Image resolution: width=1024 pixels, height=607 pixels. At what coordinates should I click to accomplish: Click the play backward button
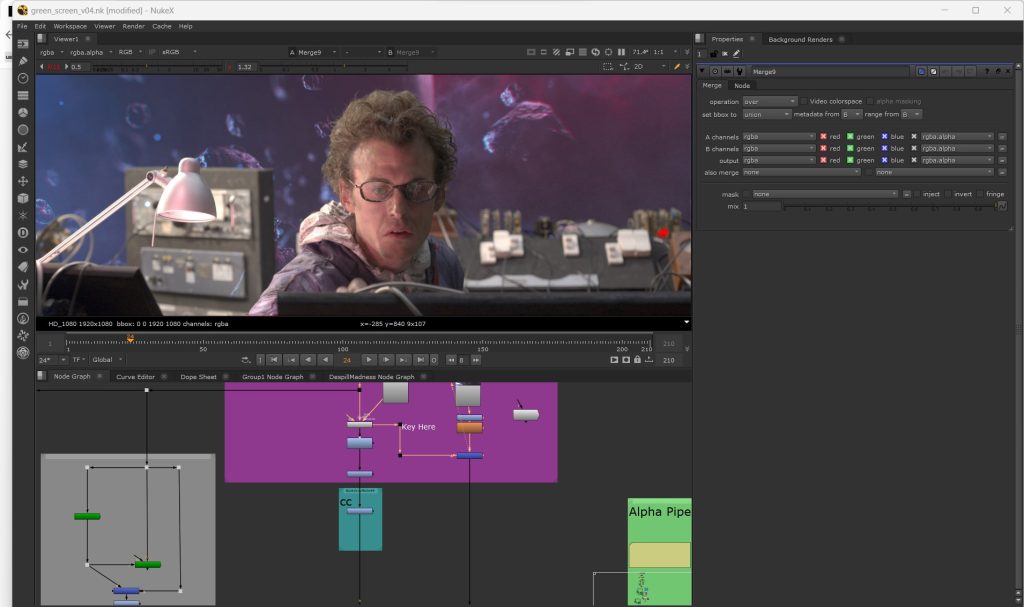point(325,359)
